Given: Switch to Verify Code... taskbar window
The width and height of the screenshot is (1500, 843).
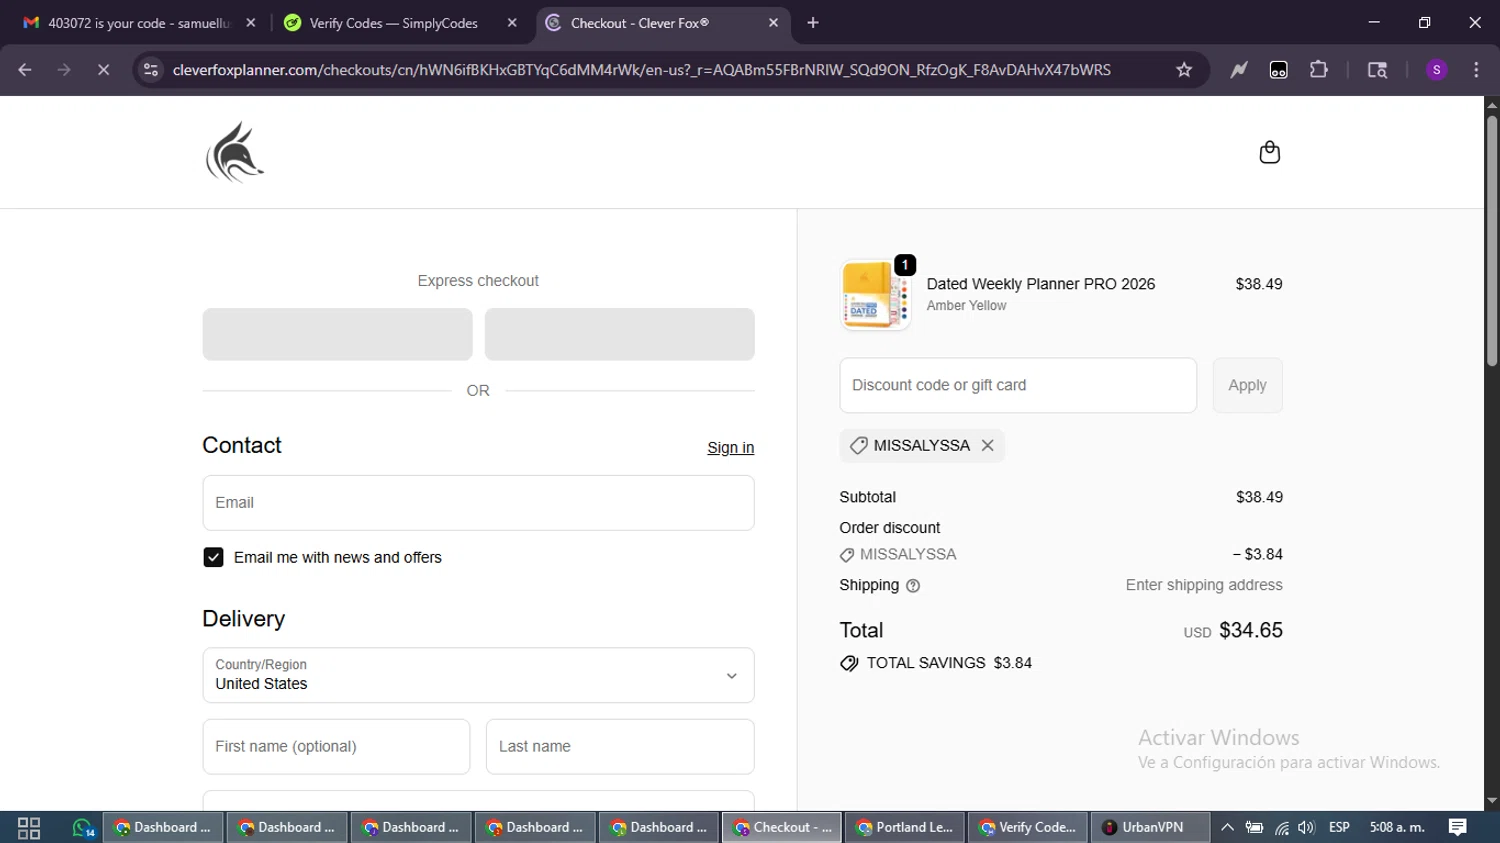Looking at the screenshot, I should pyautogui.click(x=1028, y=828).
